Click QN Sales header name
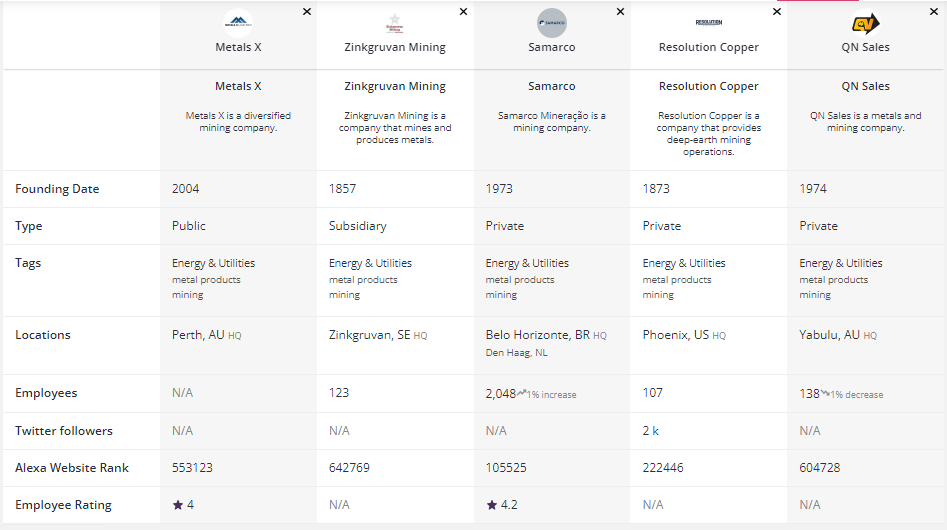The height and width of the screenshot is (530, 947). [x=865, y=47]
